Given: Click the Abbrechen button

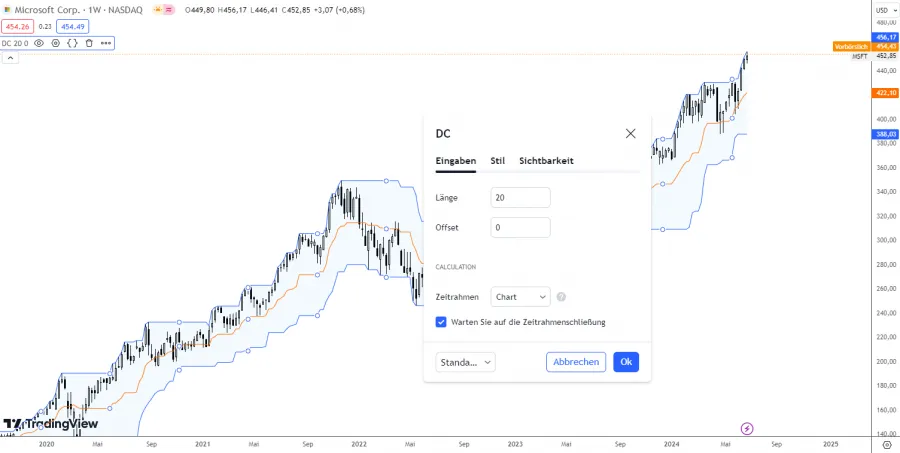Looking at the screenshot, I should pos(576,362).
